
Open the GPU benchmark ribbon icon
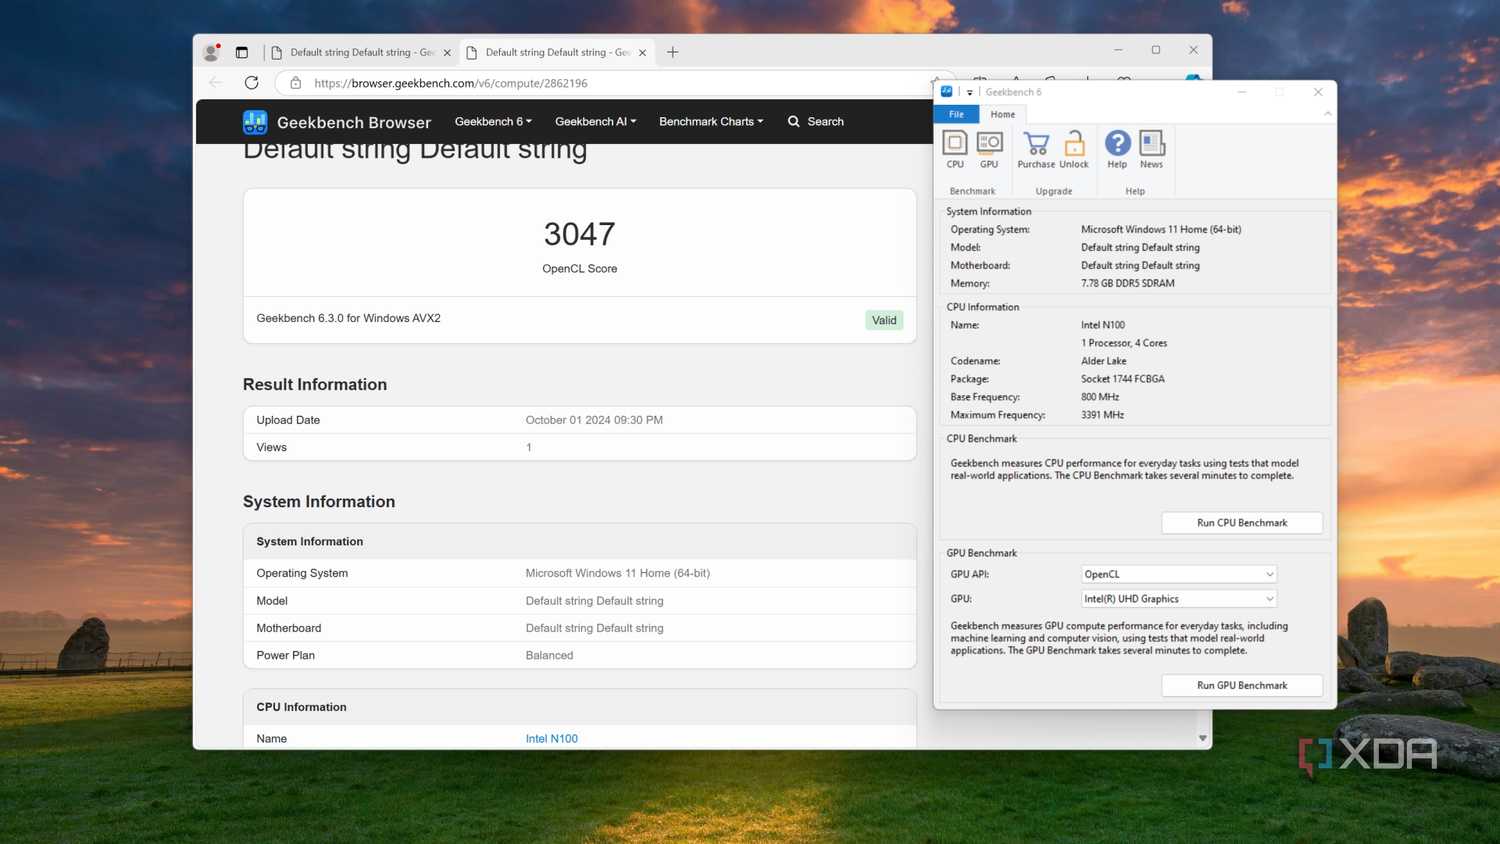click(x=989, y=150)
